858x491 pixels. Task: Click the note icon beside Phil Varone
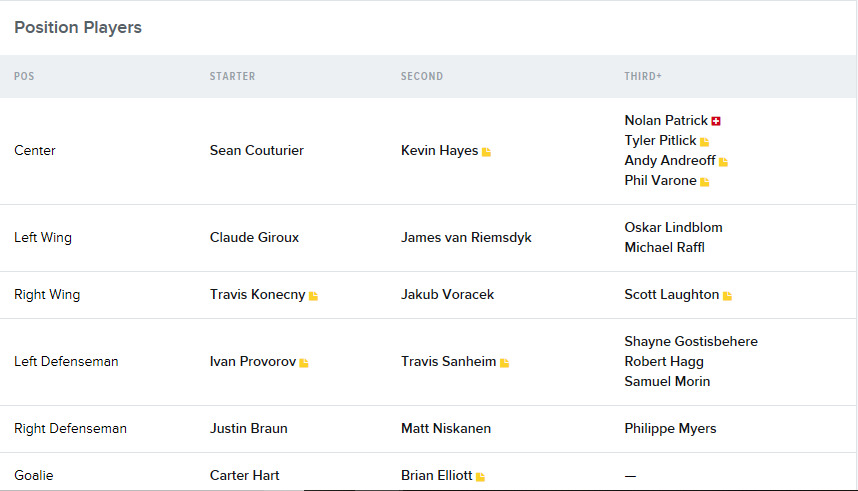point(705,182)
